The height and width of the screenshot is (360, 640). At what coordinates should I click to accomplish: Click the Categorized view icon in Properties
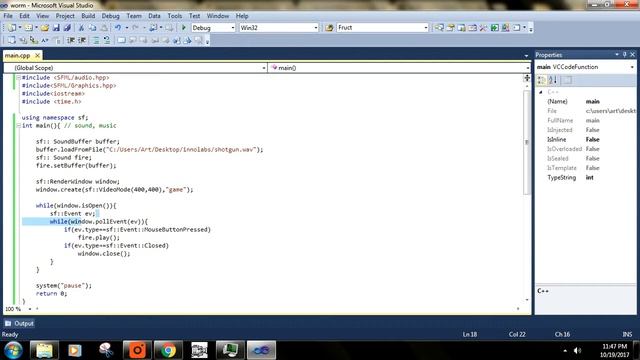pos(542,80)
